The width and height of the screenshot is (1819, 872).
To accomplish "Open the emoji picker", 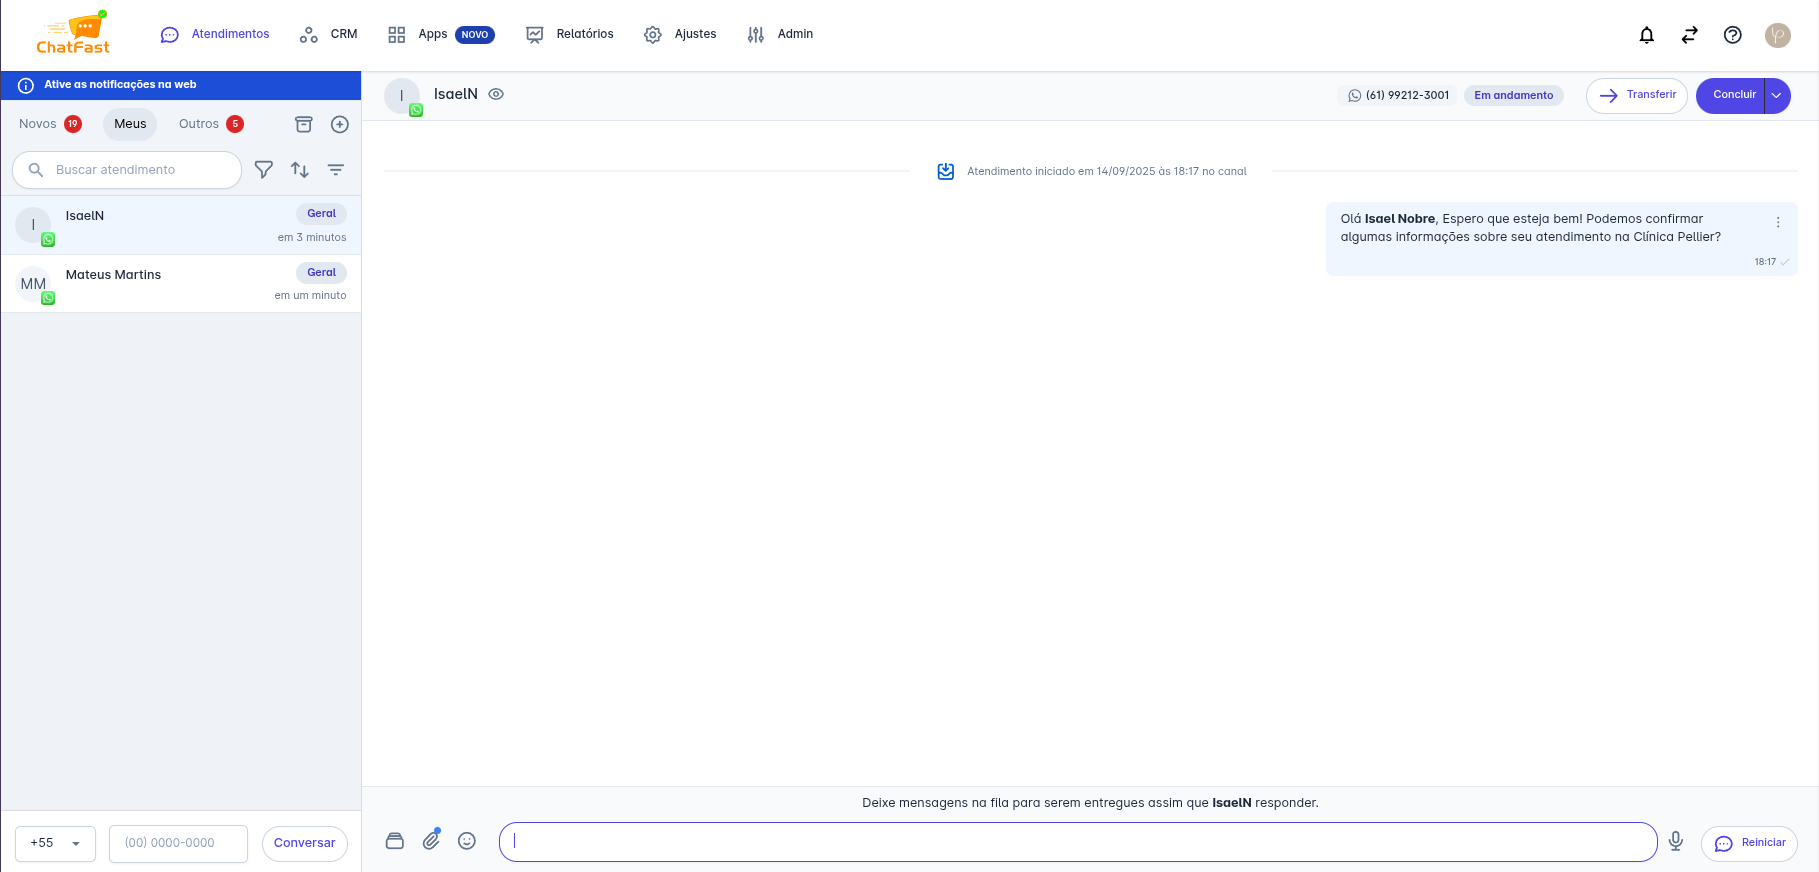I will 467,841.
